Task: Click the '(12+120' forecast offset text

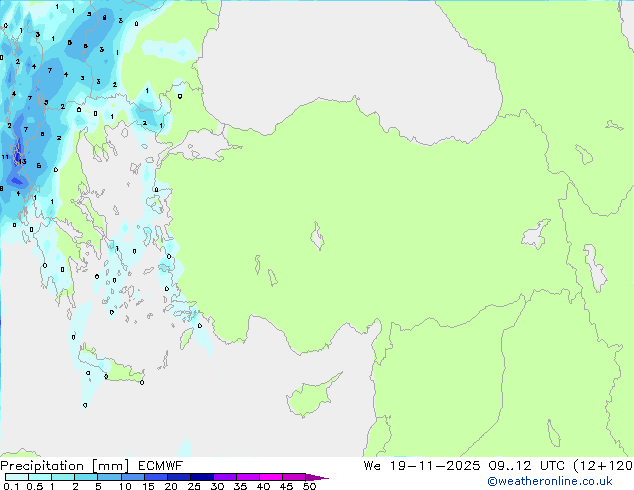Action: point(603,466)
